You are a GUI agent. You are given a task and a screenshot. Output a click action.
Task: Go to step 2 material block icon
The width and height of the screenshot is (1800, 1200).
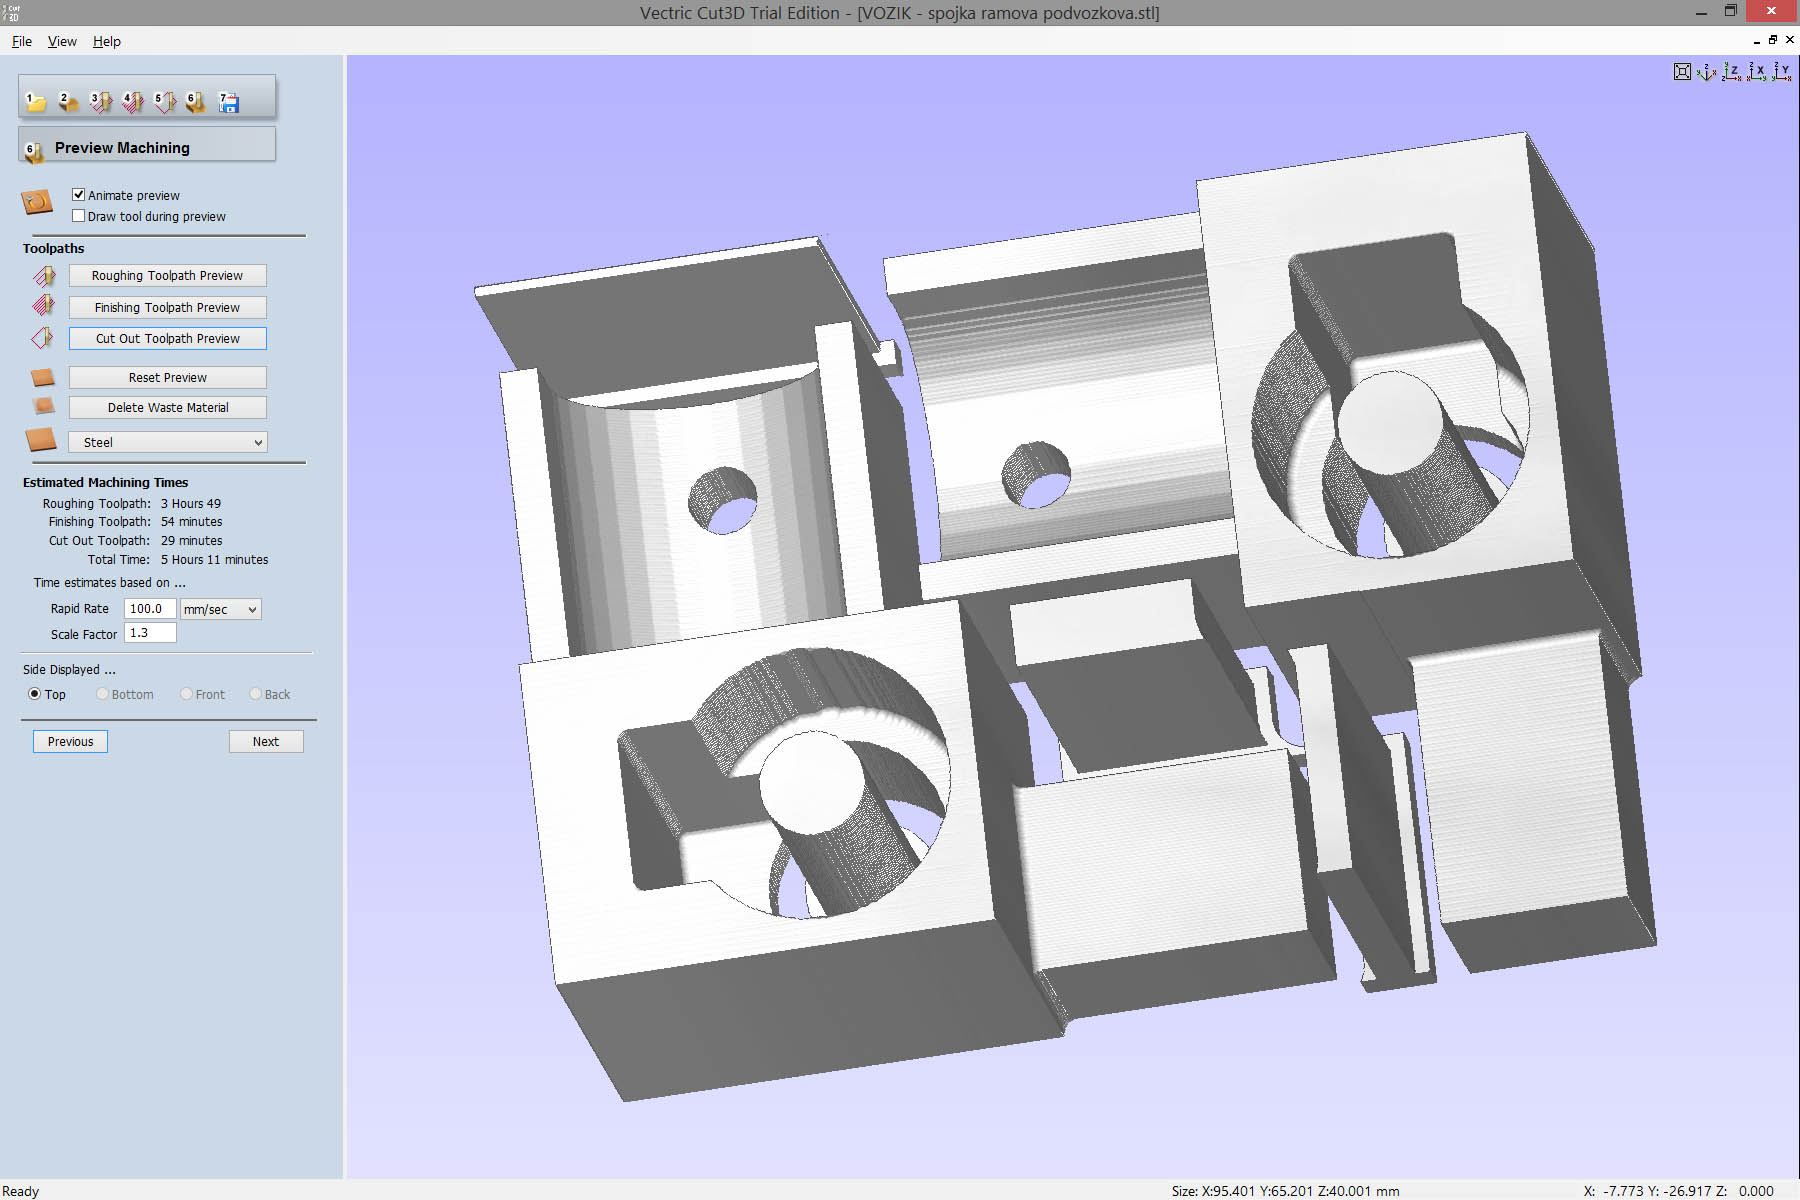tap(68, 102)
